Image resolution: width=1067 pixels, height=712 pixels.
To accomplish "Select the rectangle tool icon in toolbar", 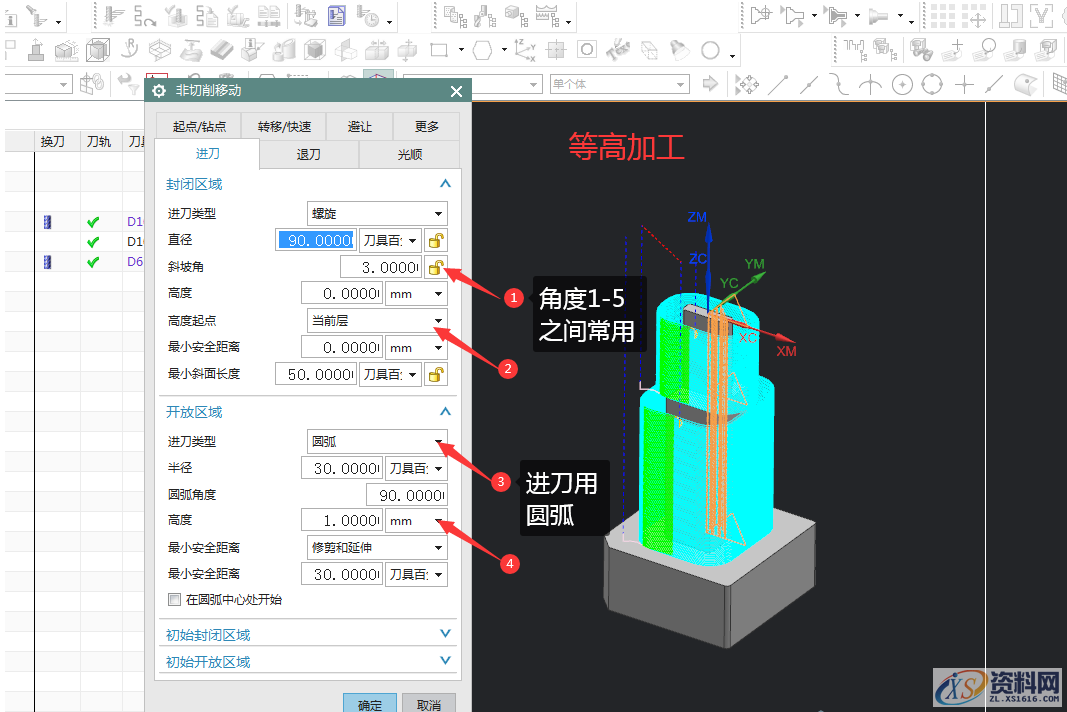I will click(437, 49).
